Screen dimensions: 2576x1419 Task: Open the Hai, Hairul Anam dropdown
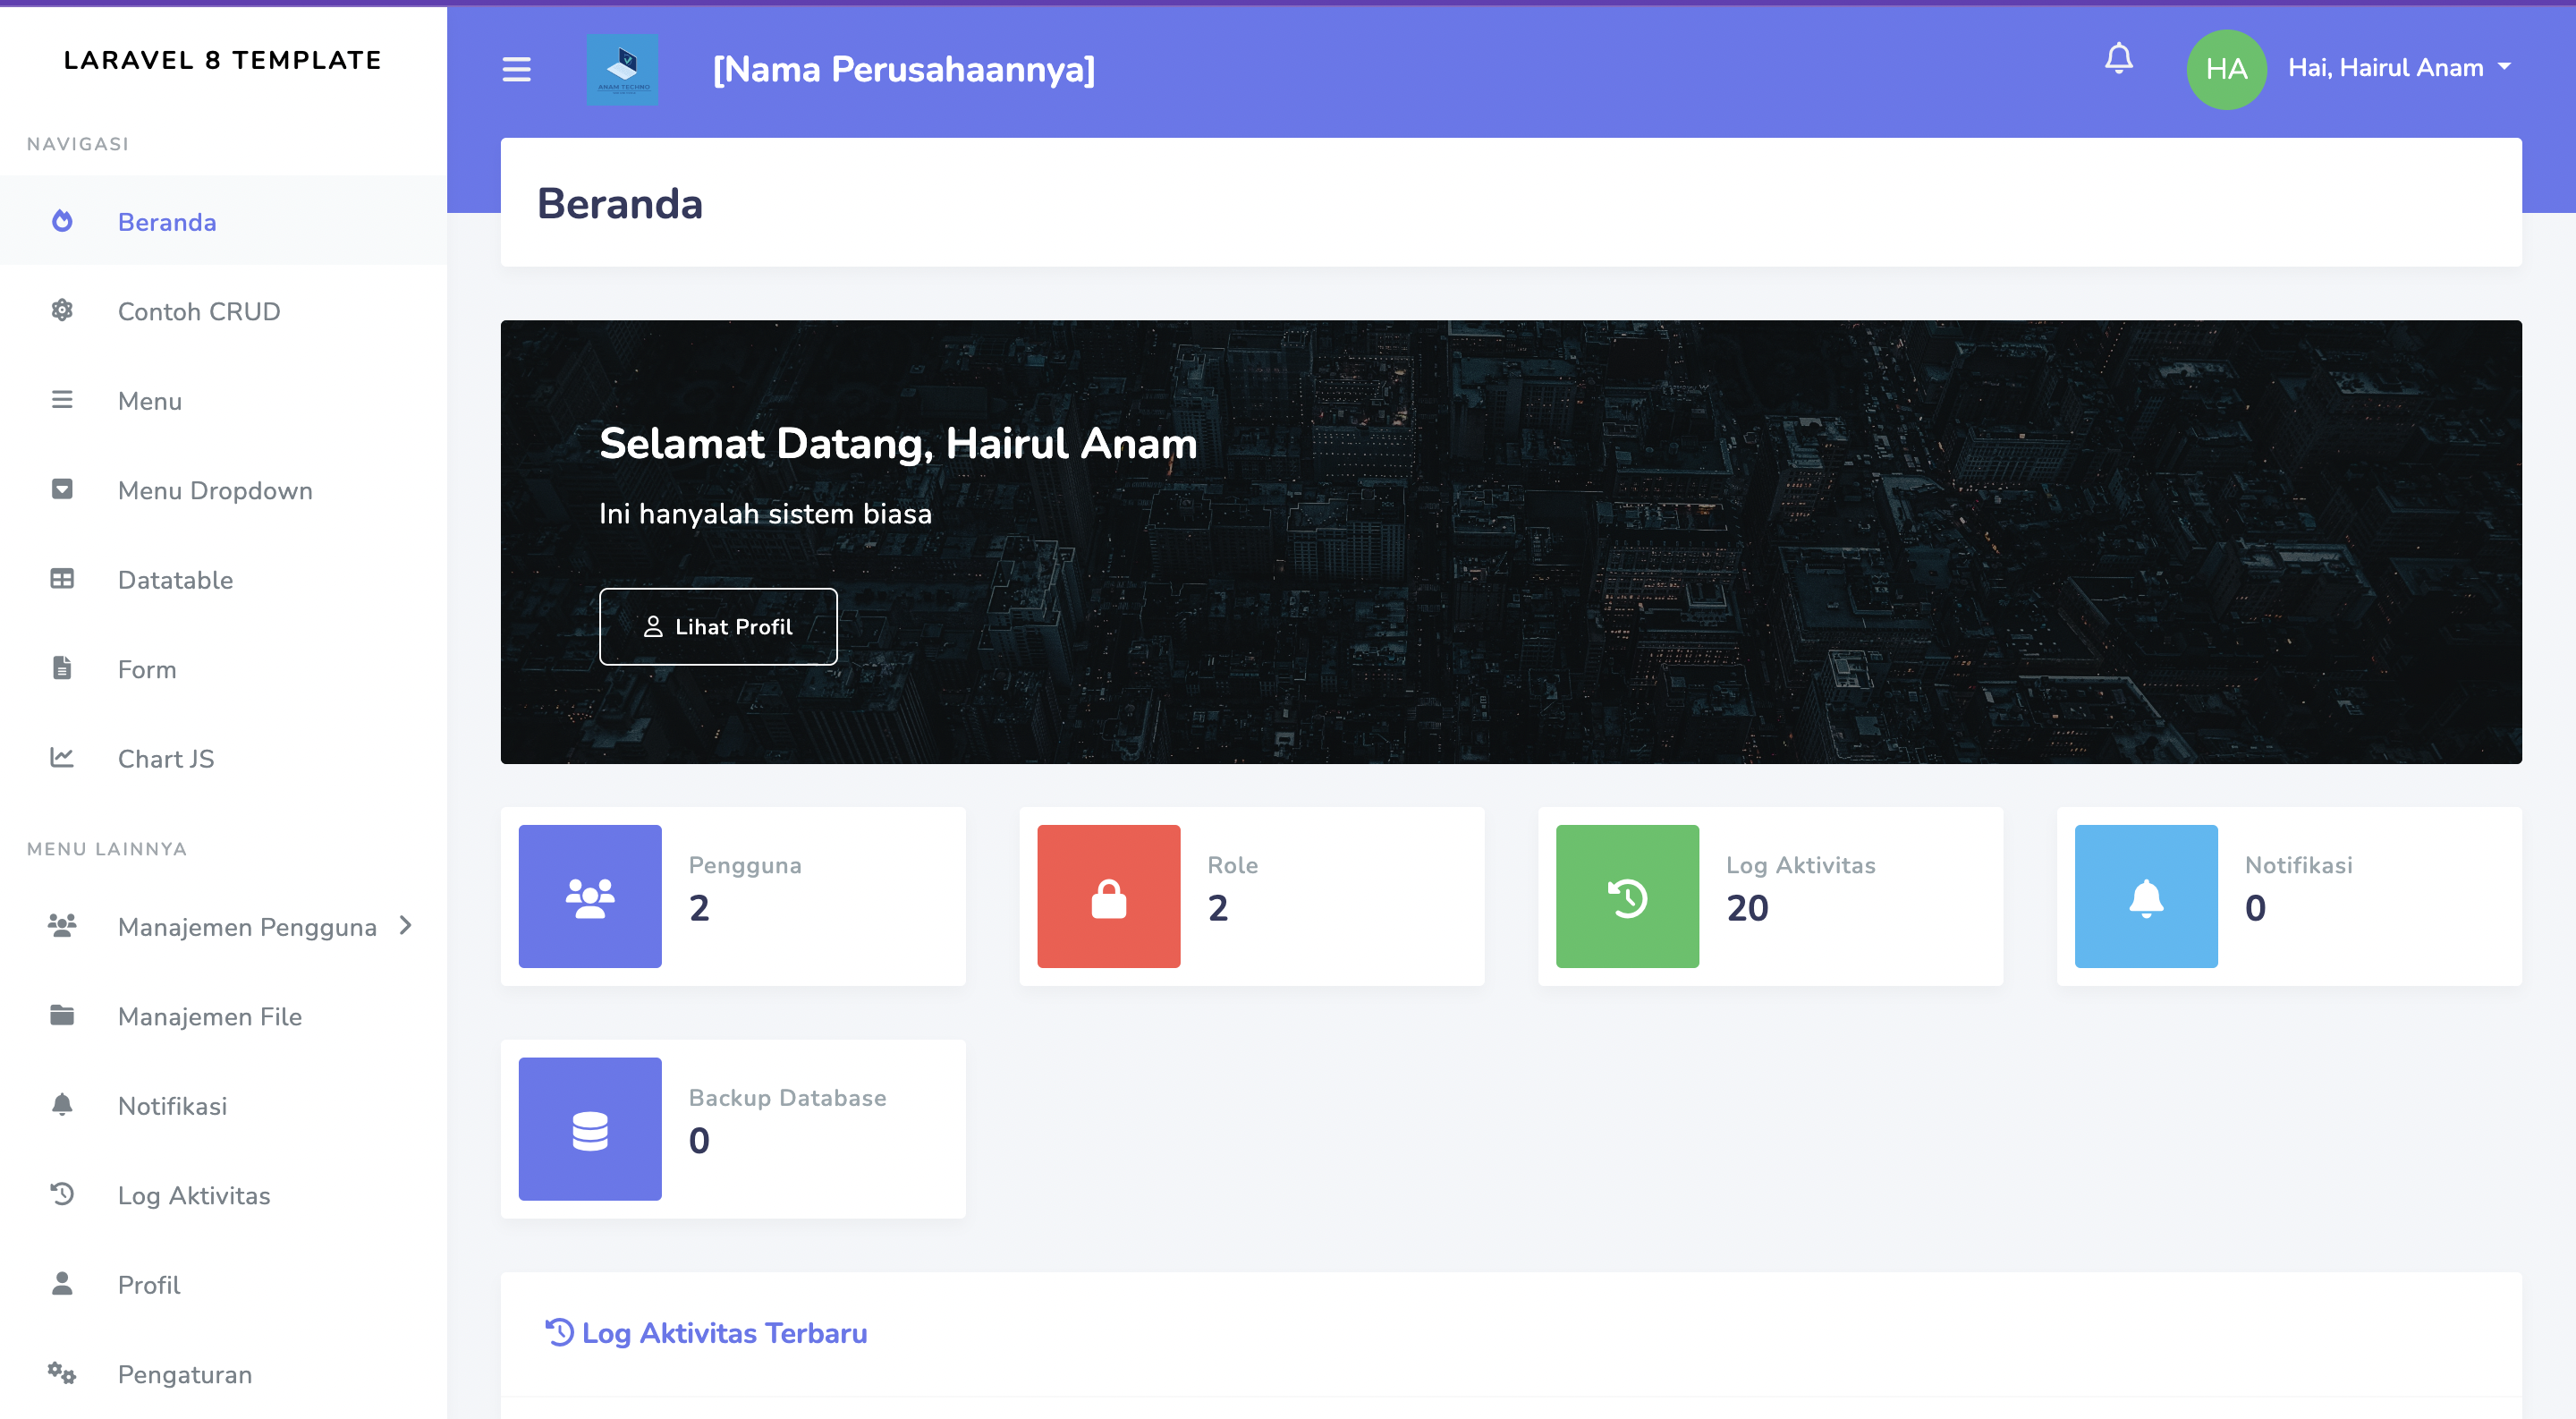[x=2398, y=68]
